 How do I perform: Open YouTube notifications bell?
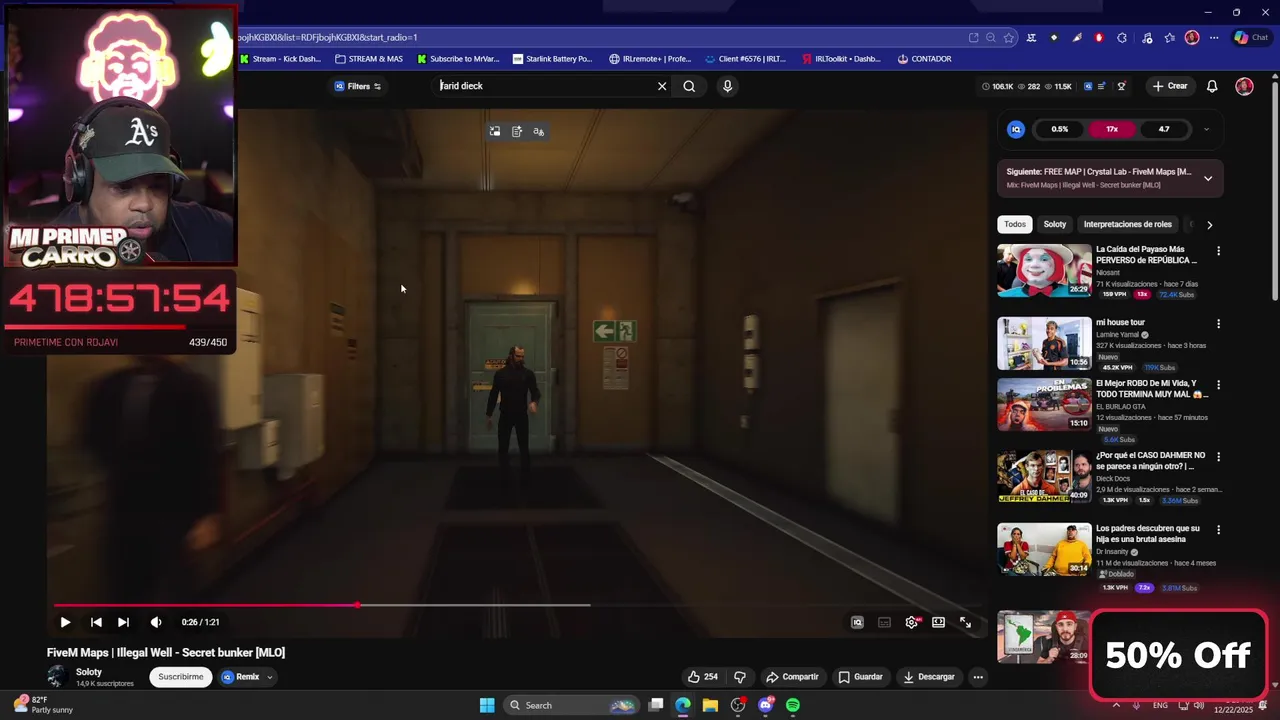[x=1212, y=86]
